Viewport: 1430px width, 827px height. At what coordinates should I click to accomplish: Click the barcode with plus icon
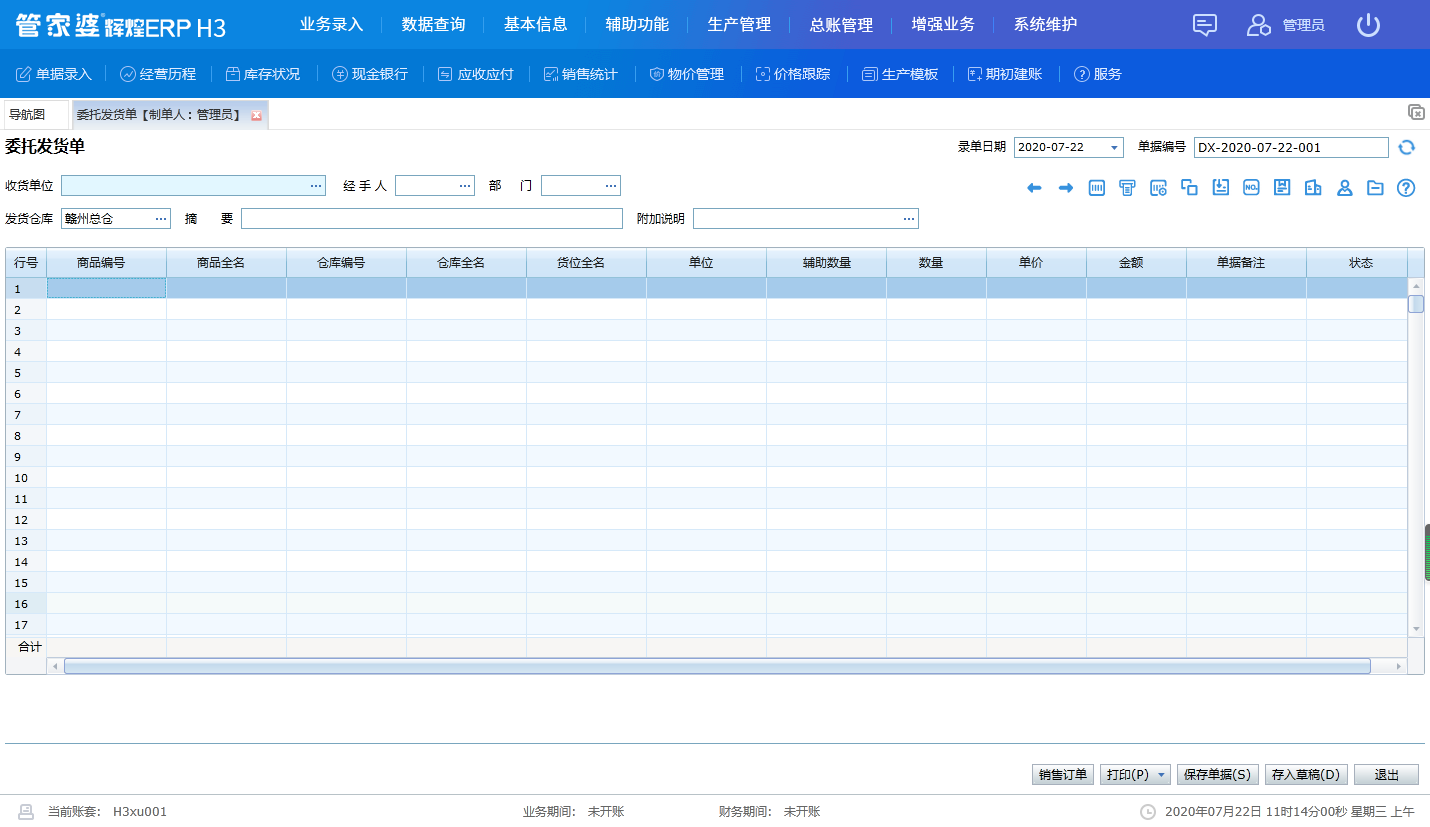[x=1159, y=188]
